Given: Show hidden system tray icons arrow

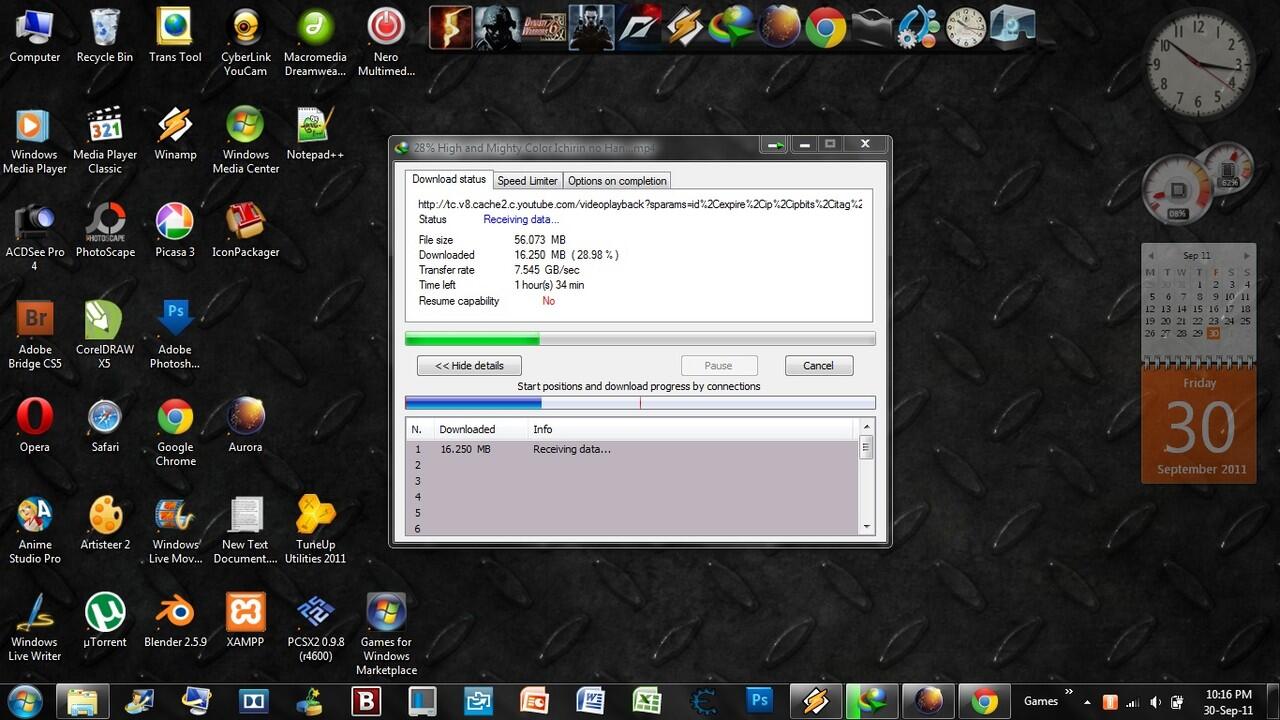Looking at the screenshot, I should point(1087,702).
